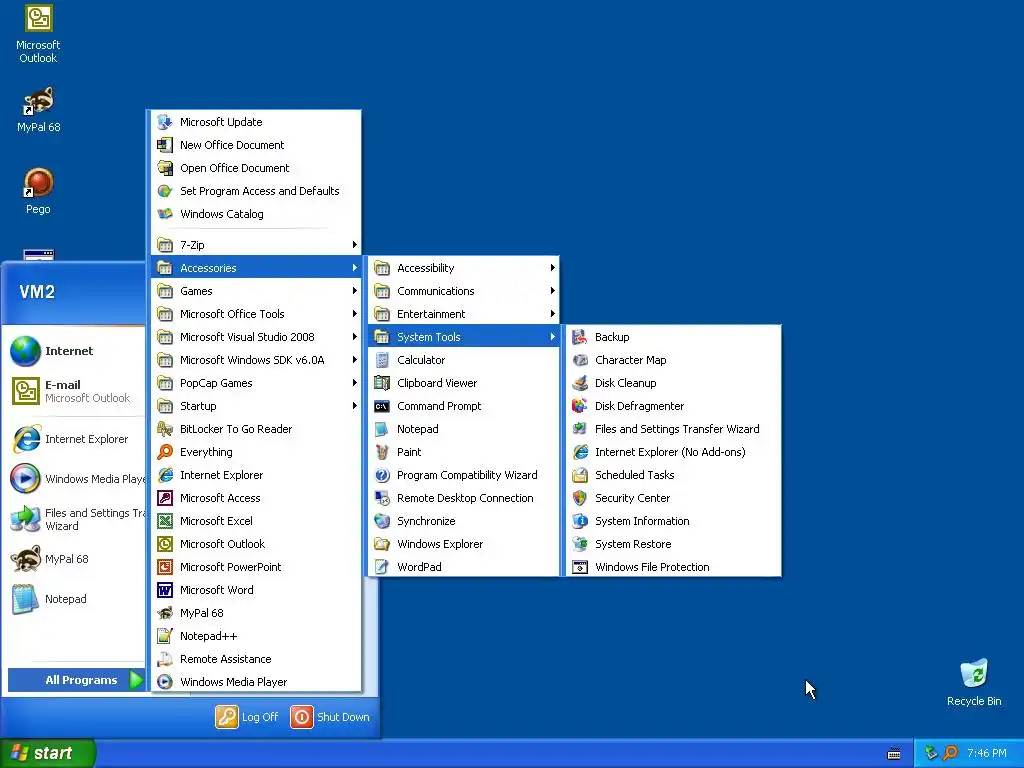Select MyPal 68 desktop shortcut
The height and width of the screenshot is (768, 1024).
(38, 109)
